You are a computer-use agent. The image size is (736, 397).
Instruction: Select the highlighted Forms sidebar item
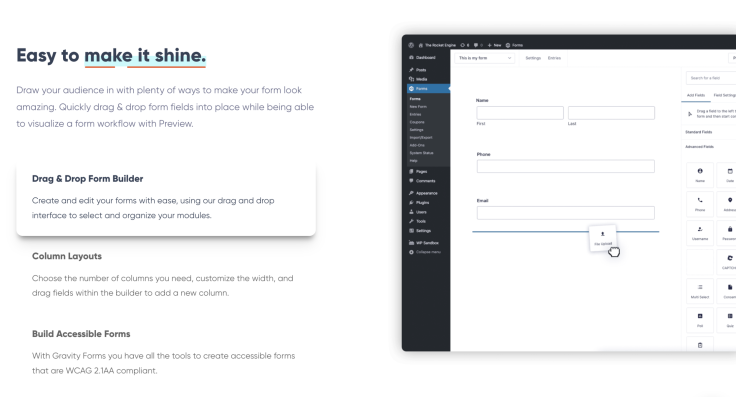(428, 89)
